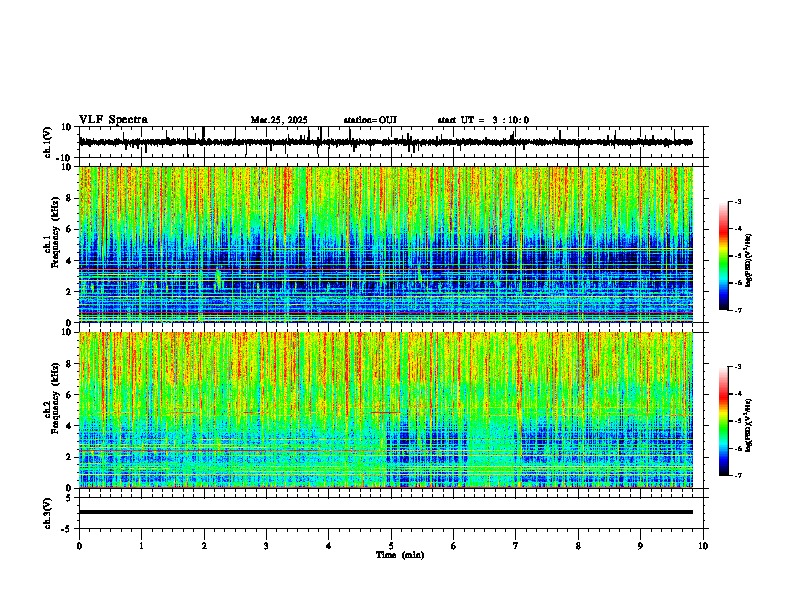
Task: Click time axis tick label "7"
Action: click(x=516, y=546)
